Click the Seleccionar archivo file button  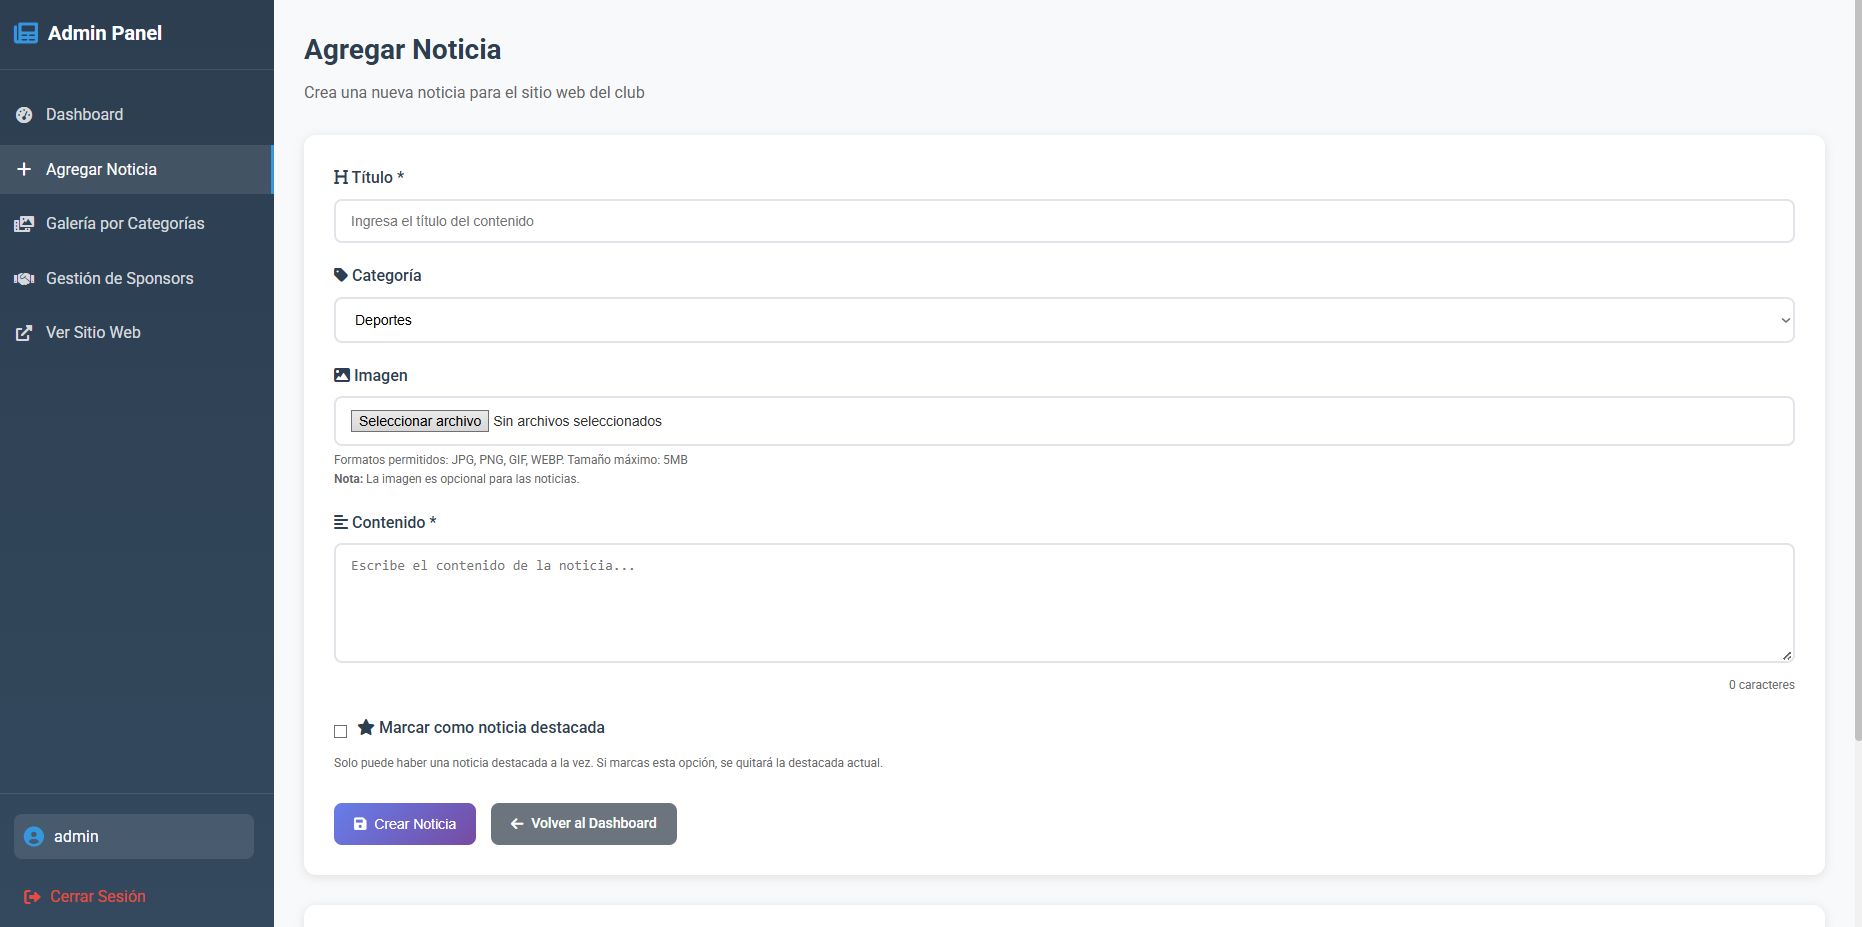pos(420,421)
